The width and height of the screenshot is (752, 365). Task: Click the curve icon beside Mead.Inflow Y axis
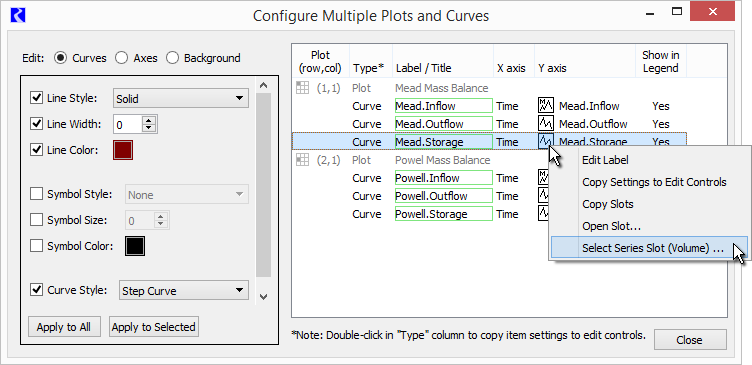[546, 106]
